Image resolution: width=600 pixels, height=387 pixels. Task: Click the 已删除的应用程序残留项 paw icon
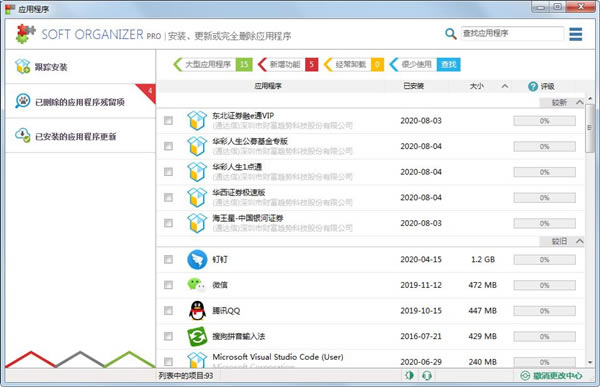pos(23,101)
